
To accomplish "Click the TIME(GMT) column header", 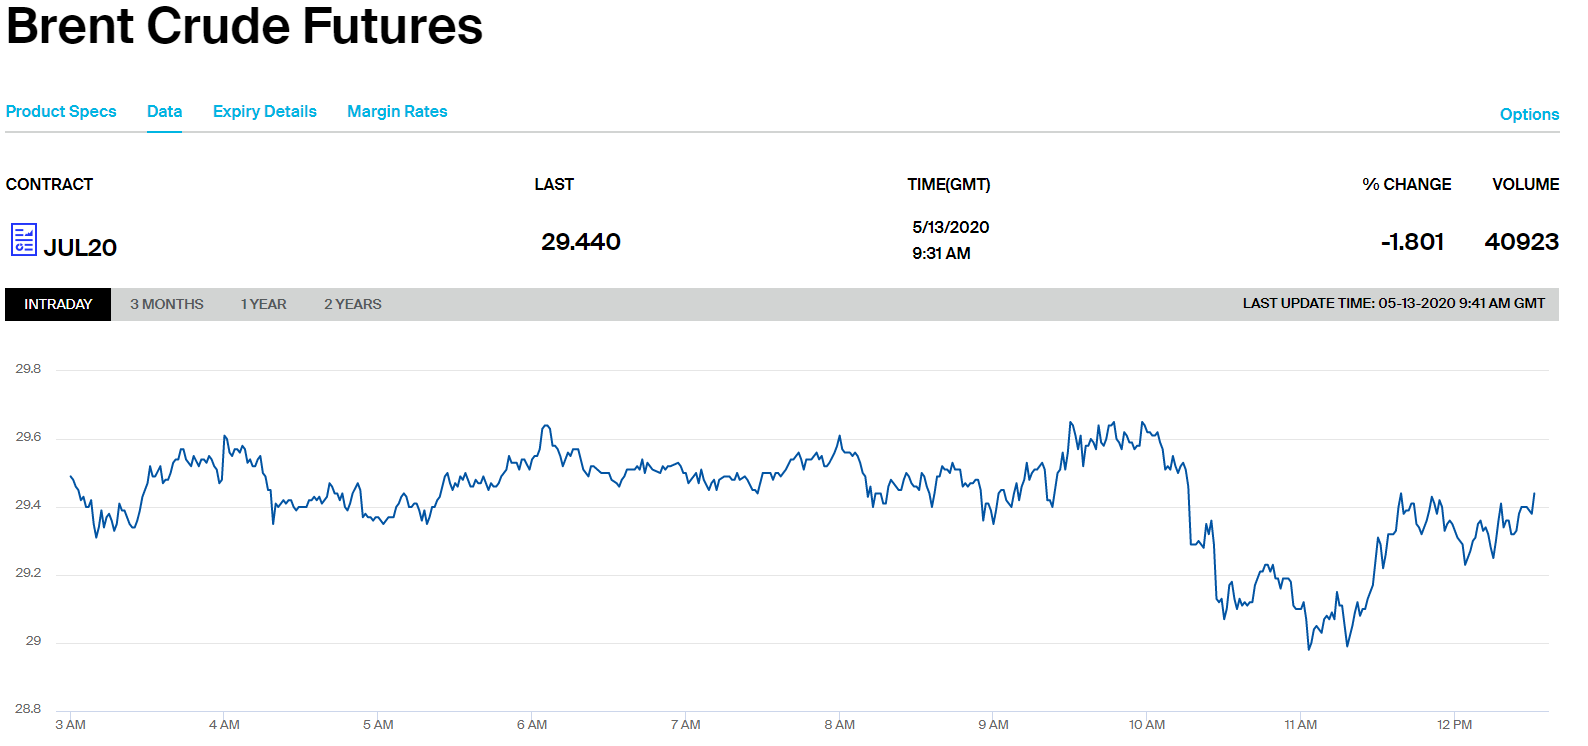I will pos(948,184).
